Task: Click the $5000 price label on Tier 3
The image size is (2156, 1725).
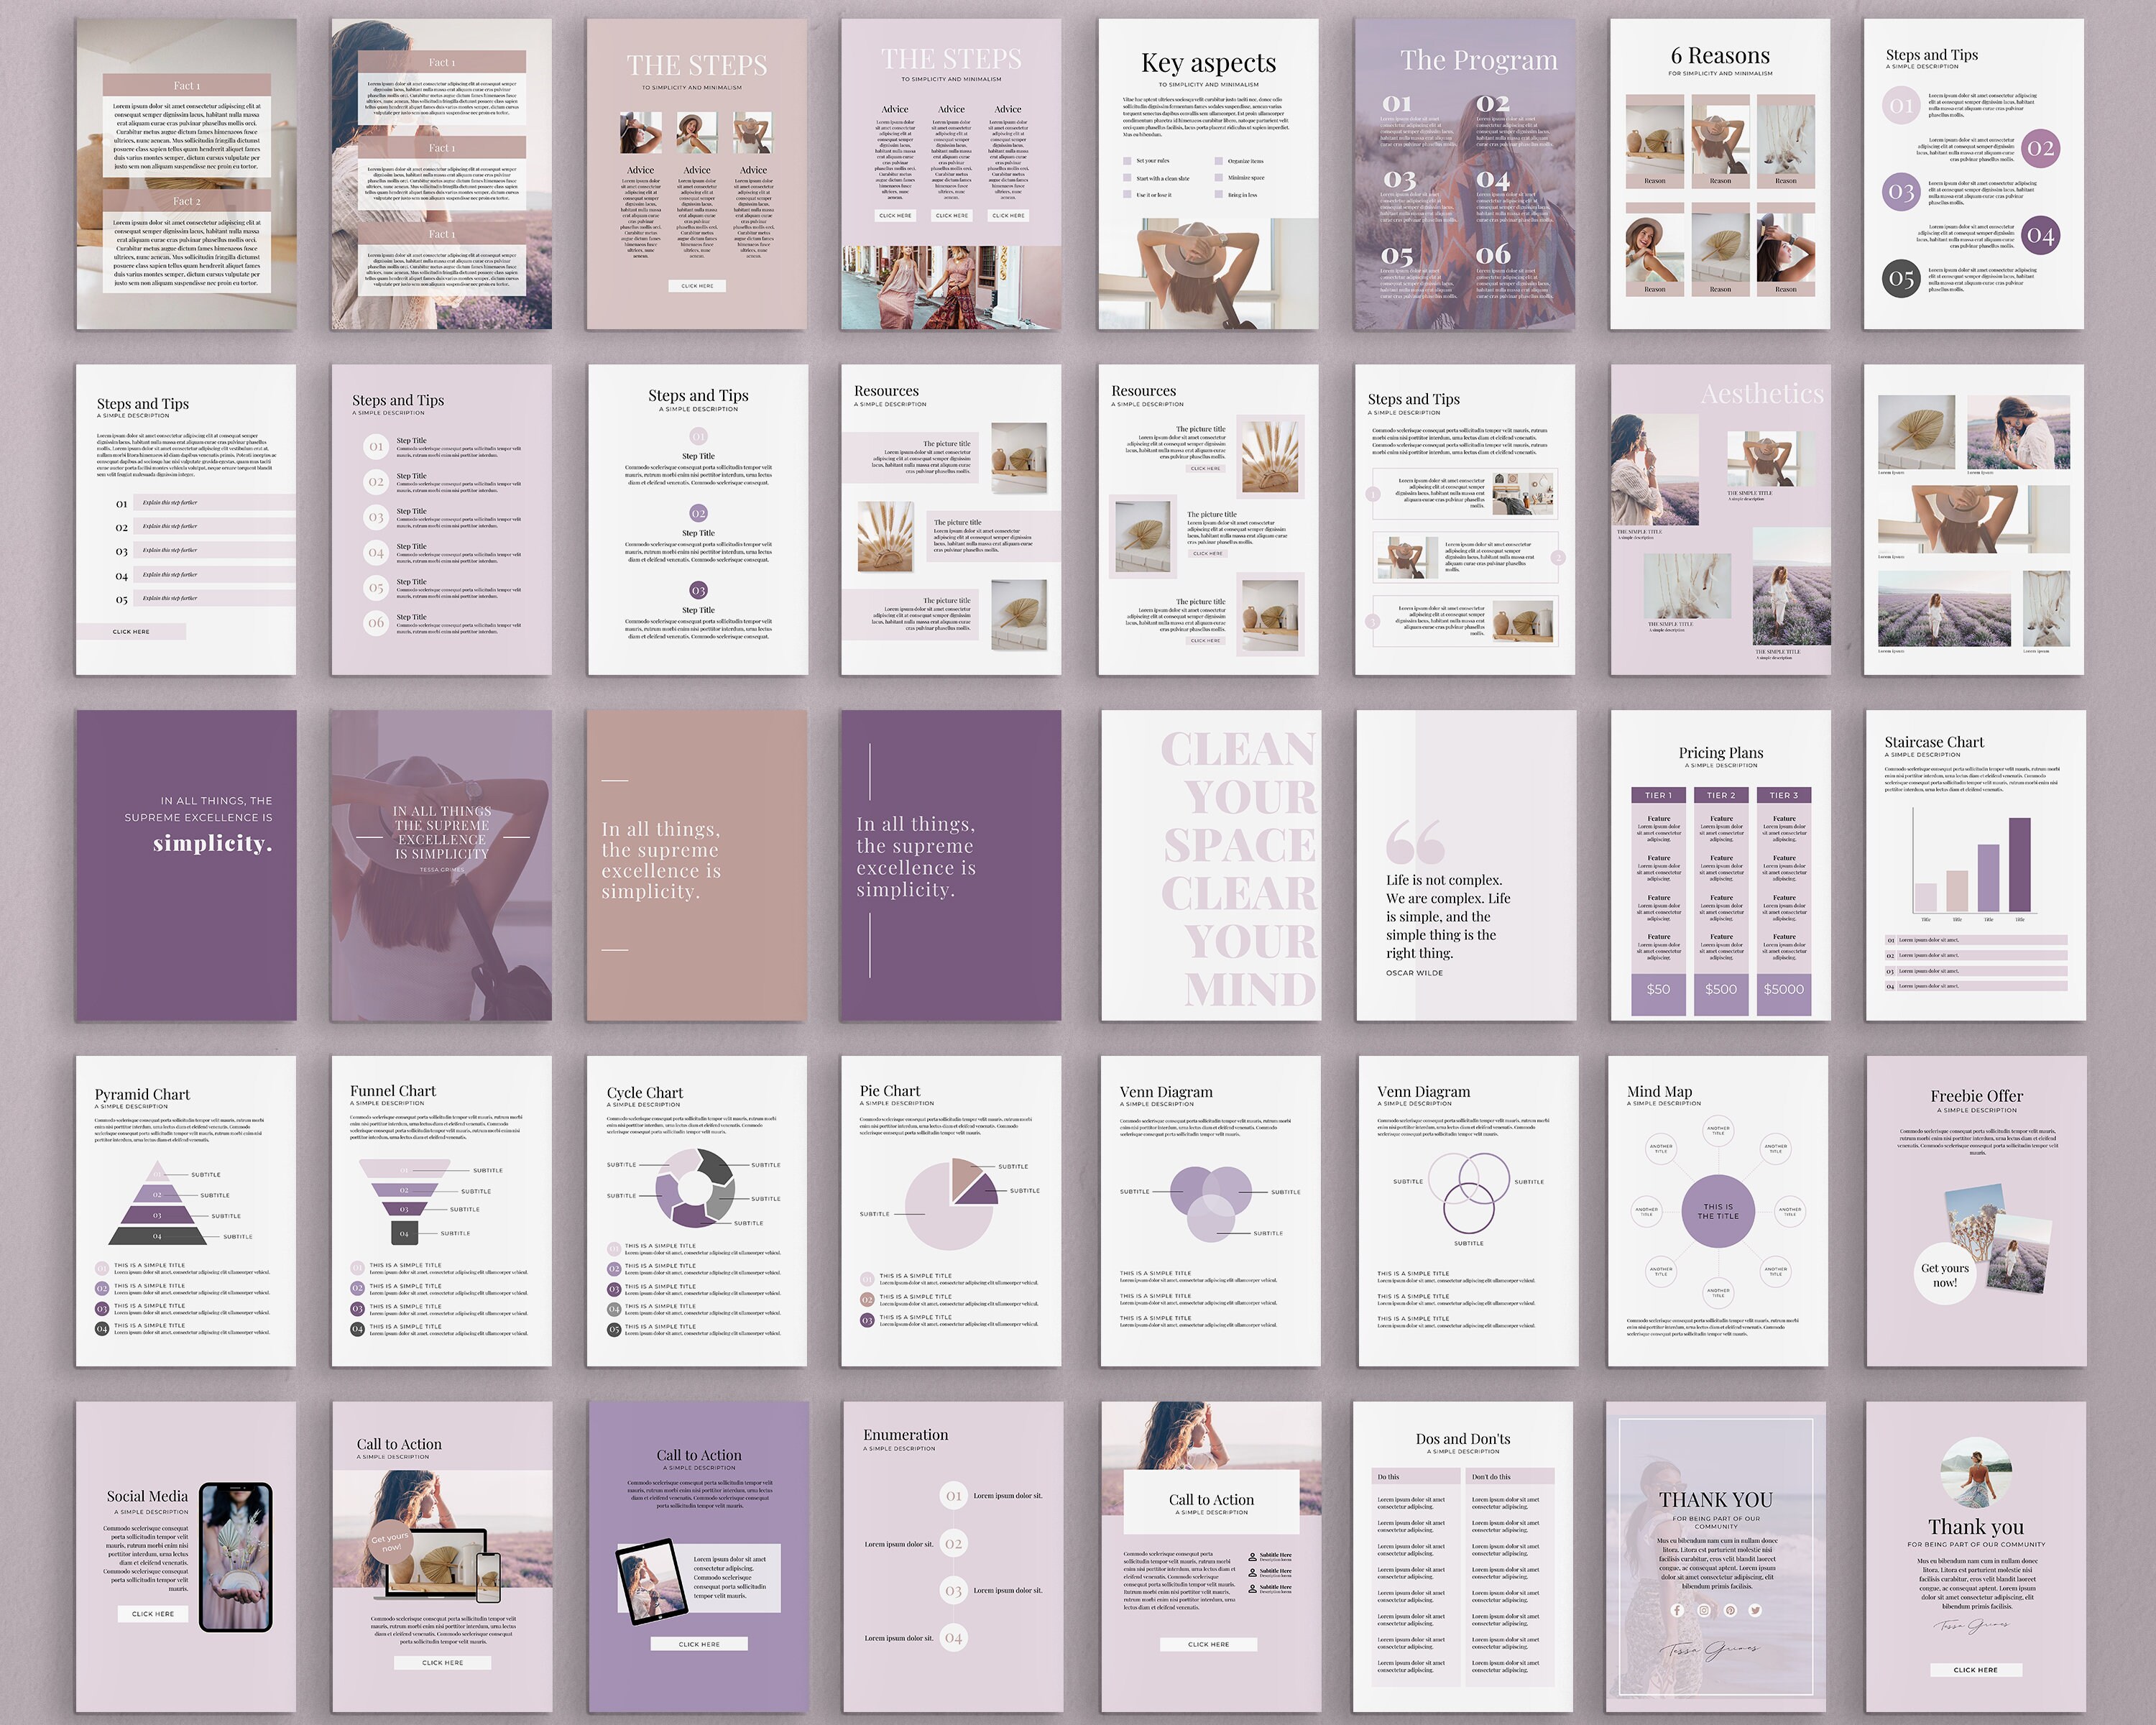Action: tap(1785, 989)
